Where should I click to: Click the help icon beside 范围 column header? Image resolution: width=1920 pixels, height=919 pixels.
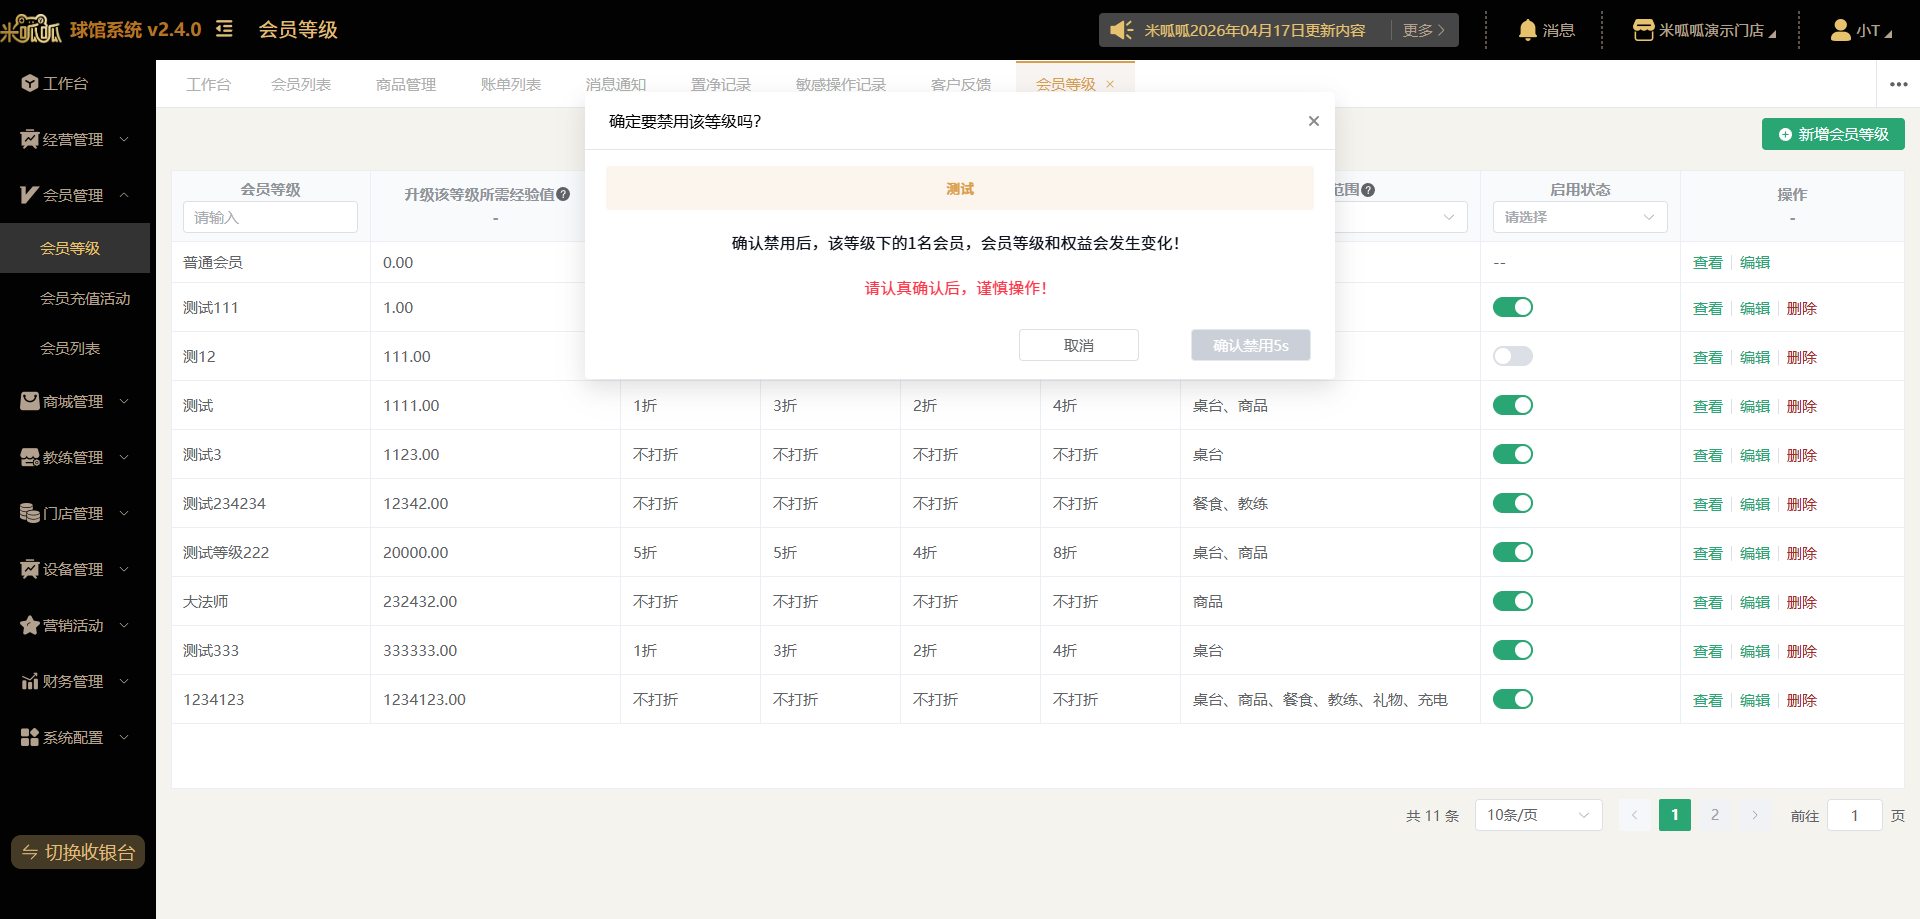tap(1368, 189)
